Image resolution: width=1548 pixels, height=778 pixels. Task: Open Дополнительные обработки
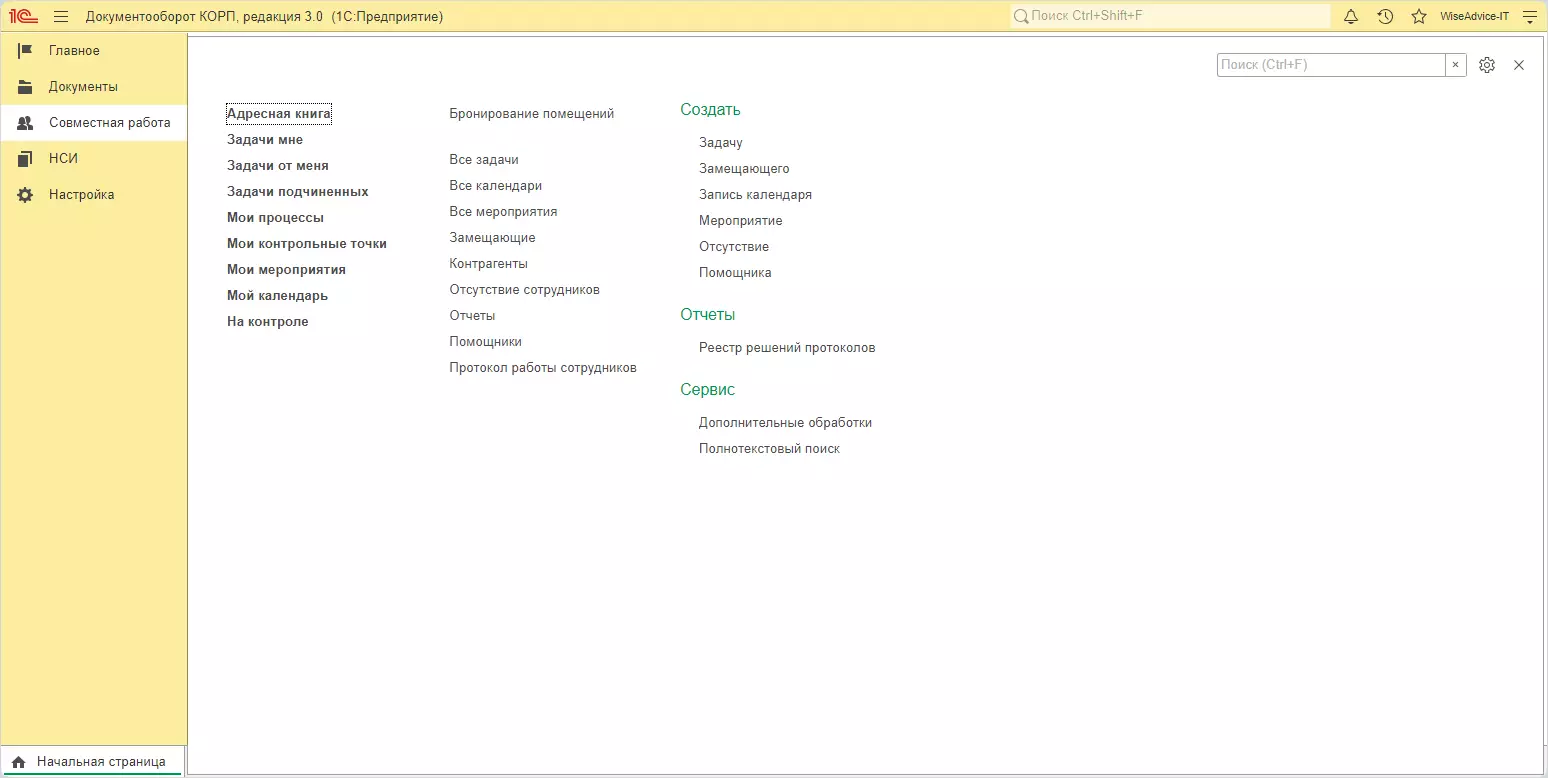click(x=785, y=423)
